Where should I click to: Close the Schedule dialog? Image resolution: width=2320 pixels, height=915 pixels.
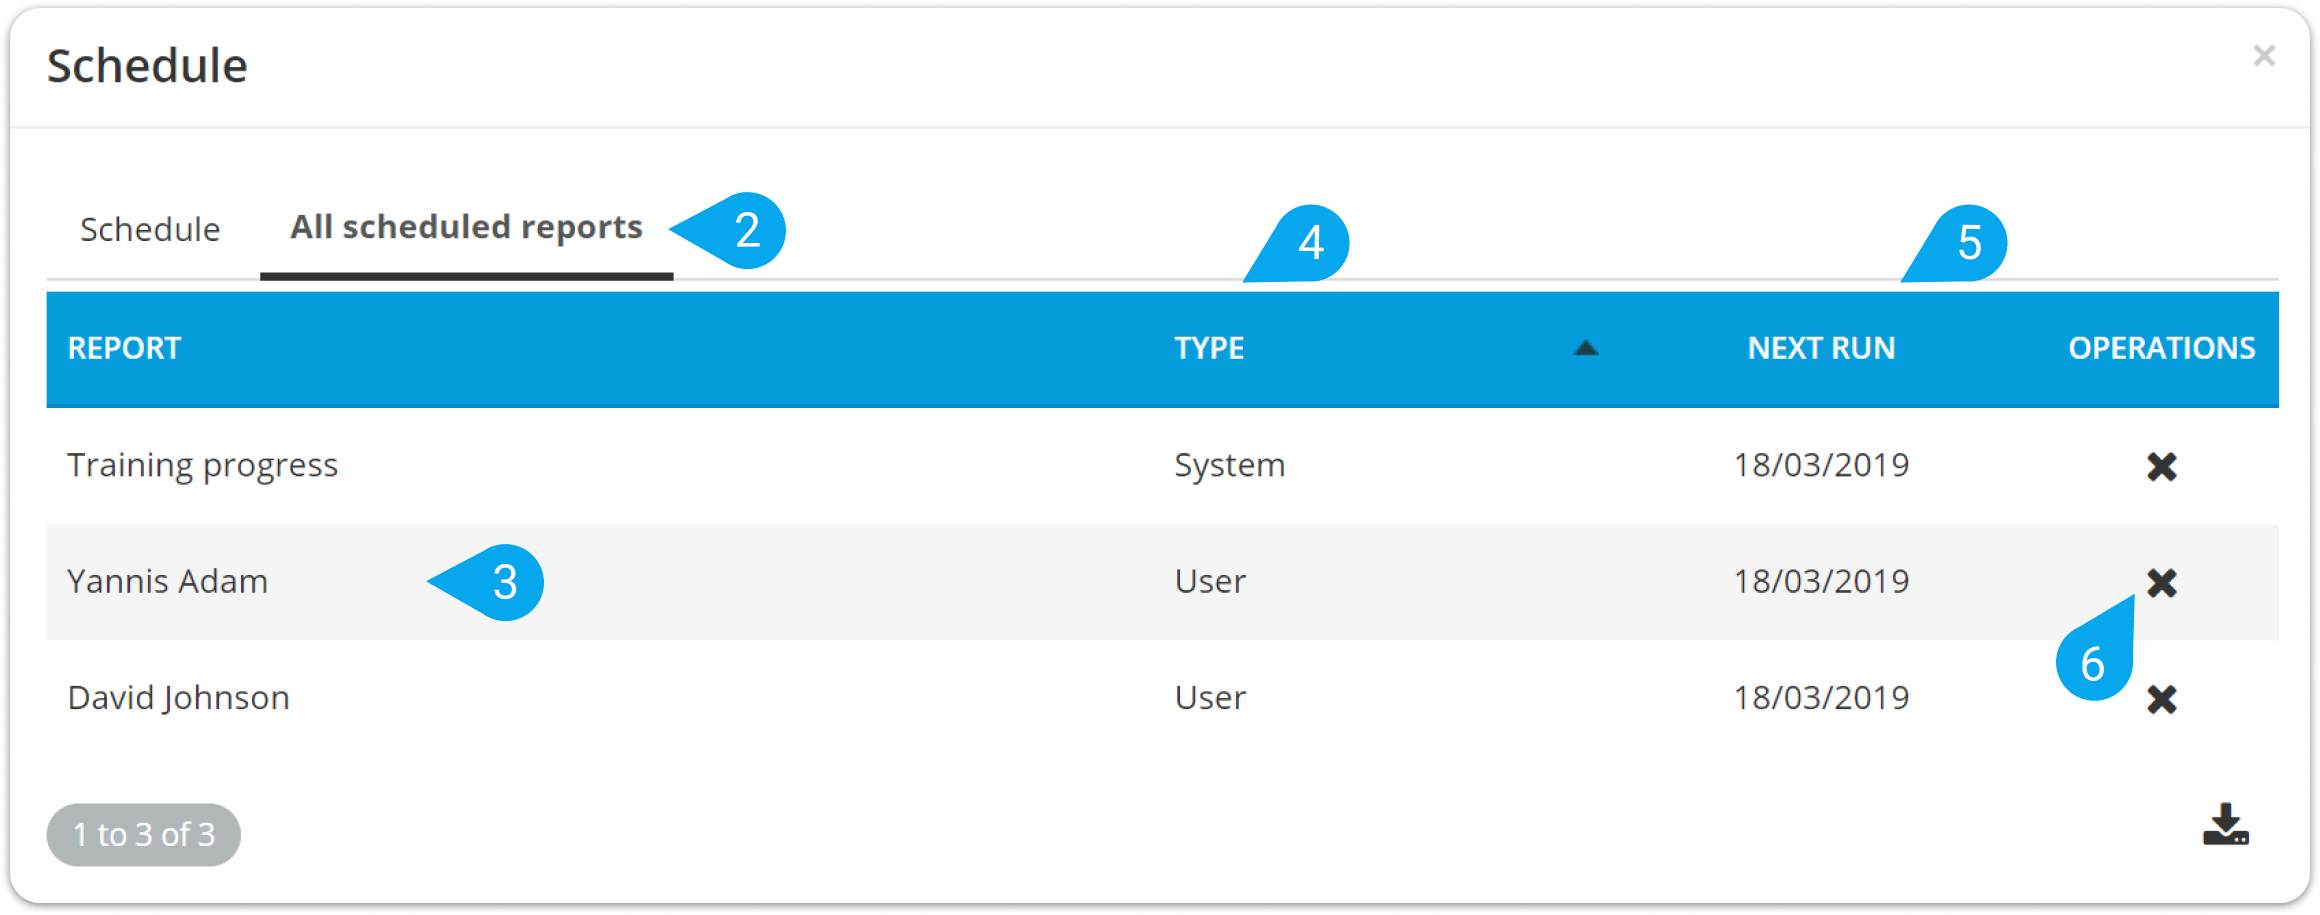(2264, 56)
